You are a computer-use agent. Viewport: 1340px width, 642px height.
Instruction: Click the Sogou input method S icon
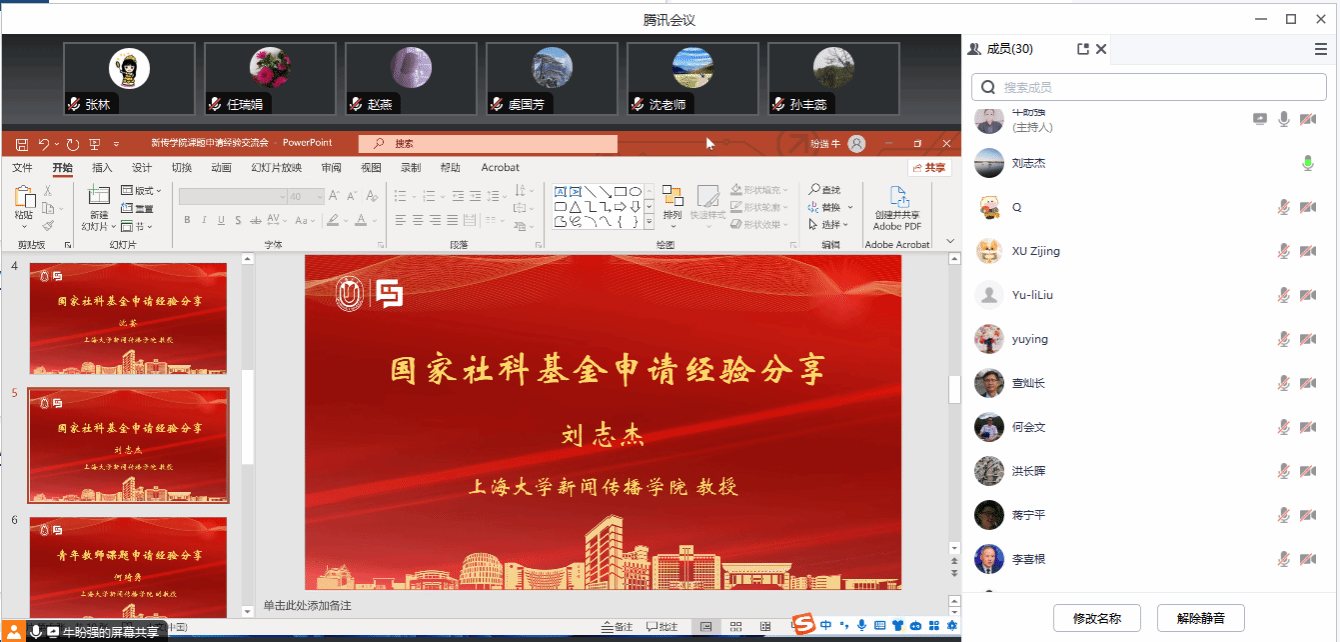click(x=803, y=625)
